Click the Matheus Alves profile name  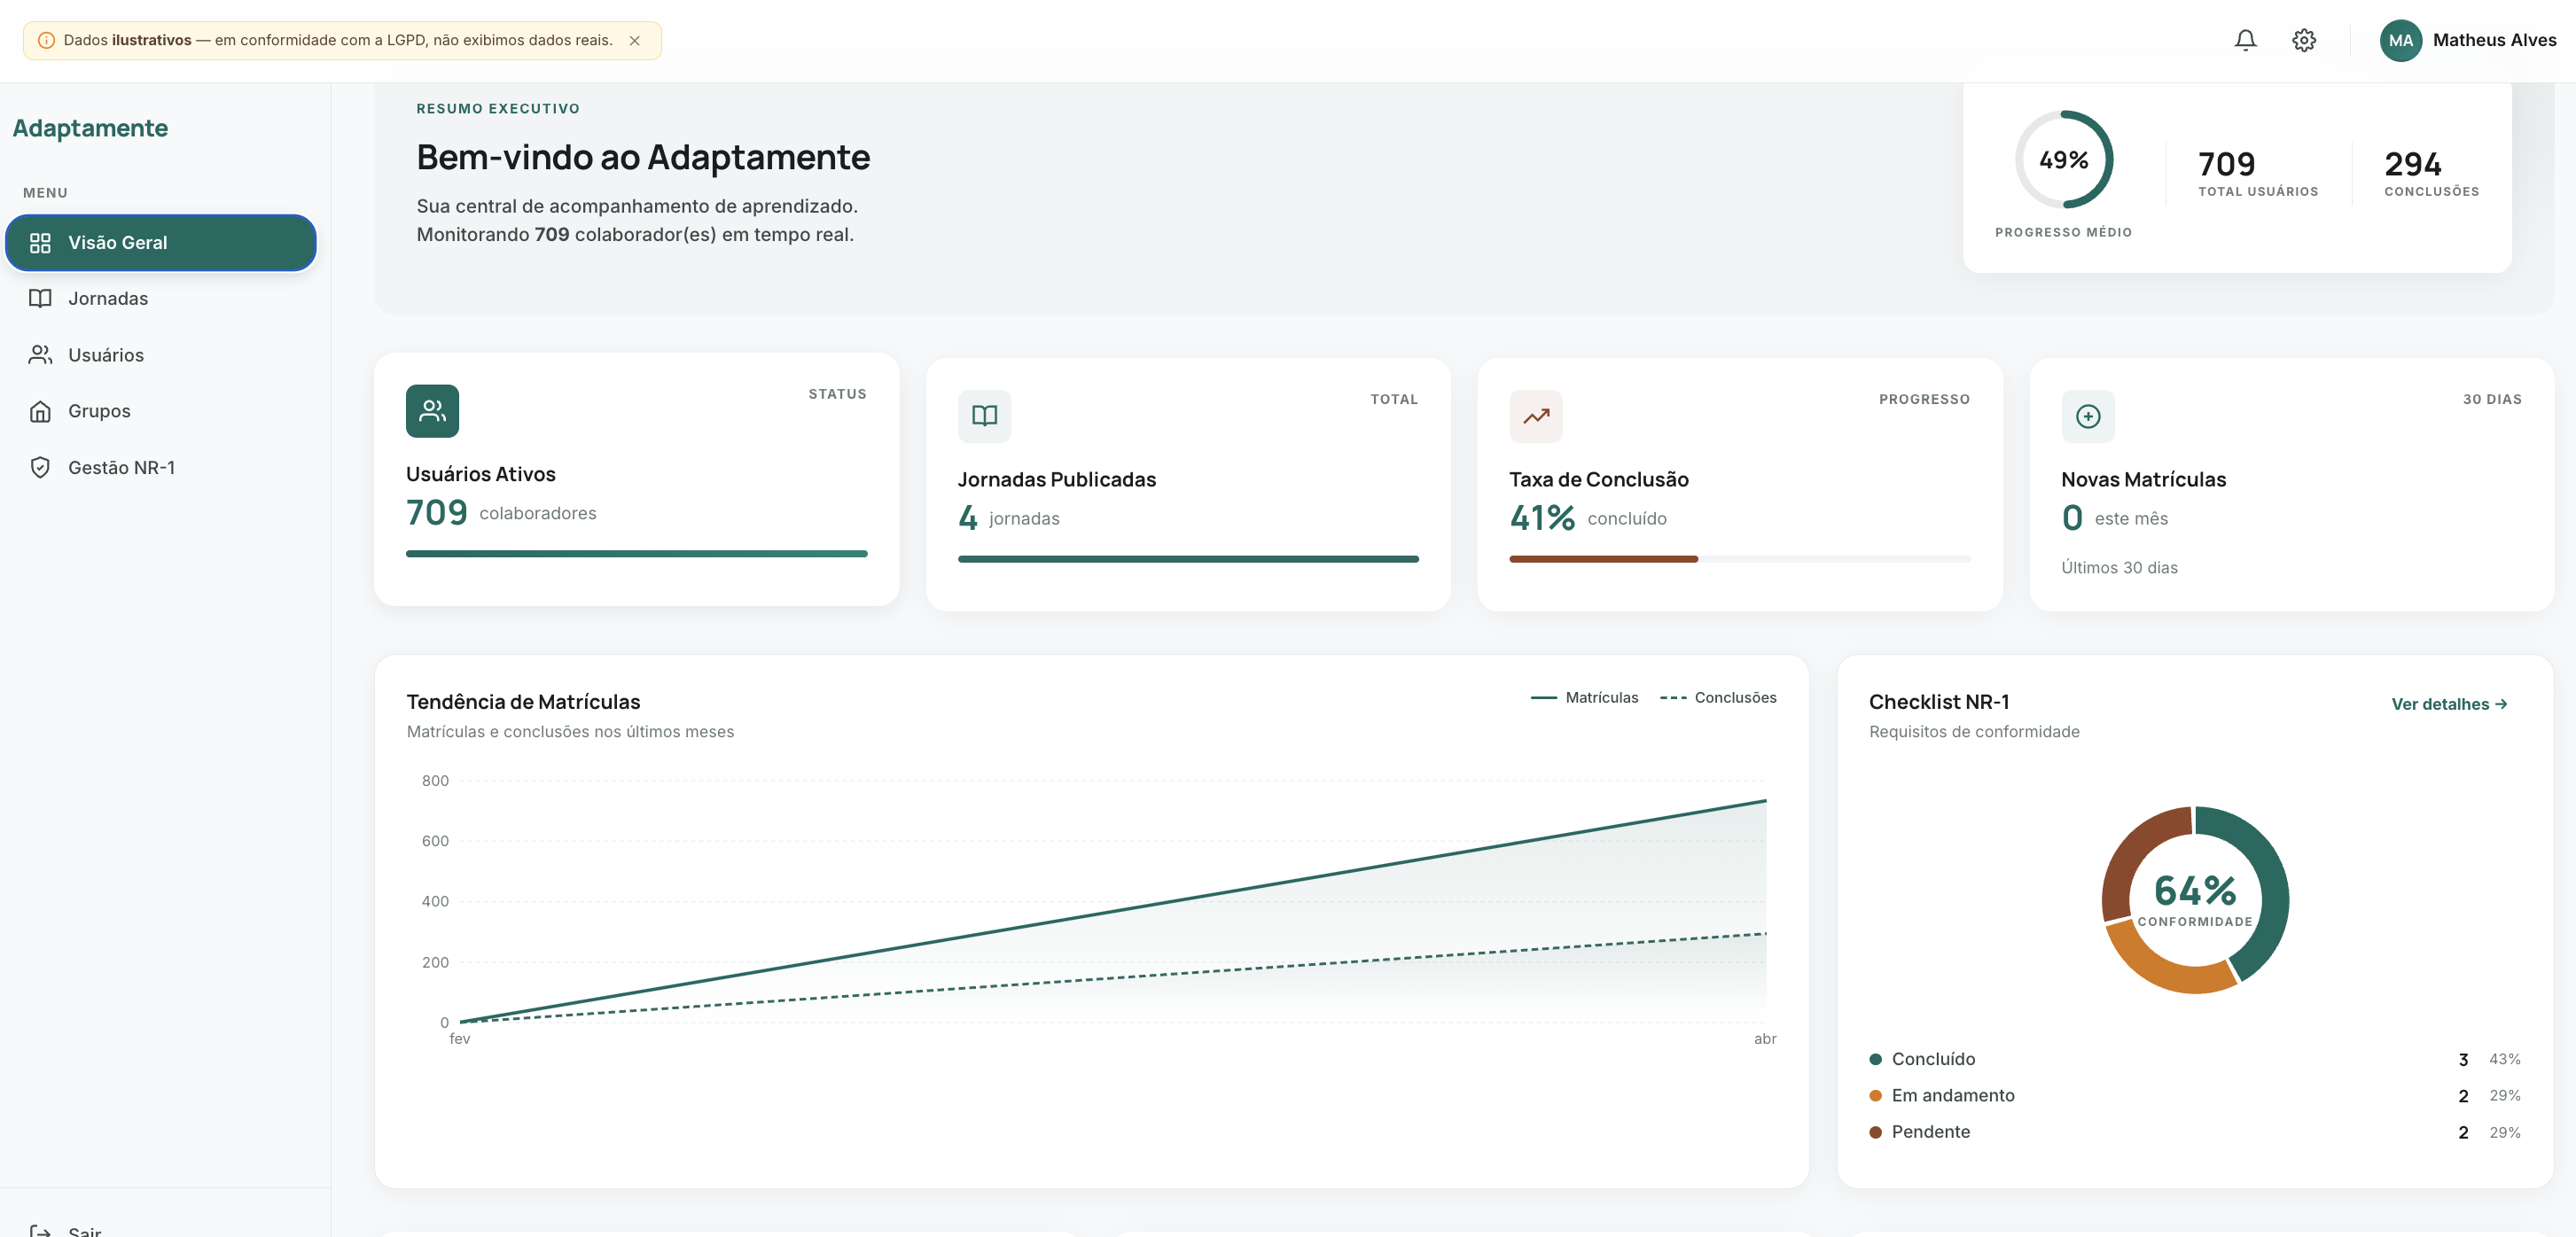2494,40
